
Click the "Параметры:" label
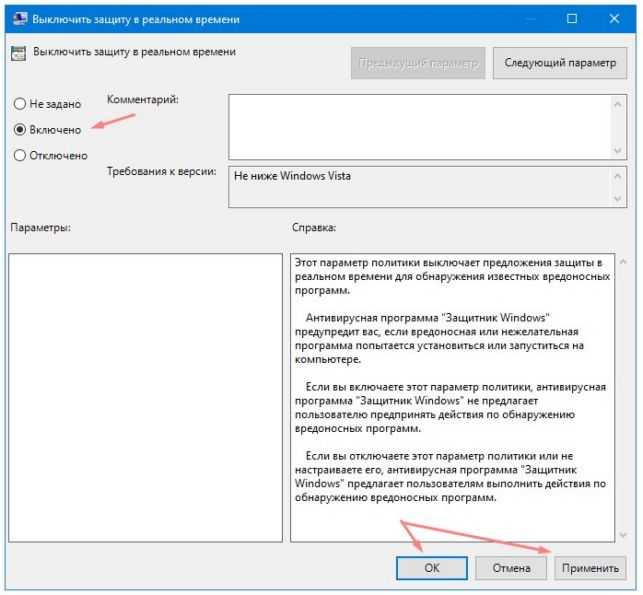(x=41, y=227)
